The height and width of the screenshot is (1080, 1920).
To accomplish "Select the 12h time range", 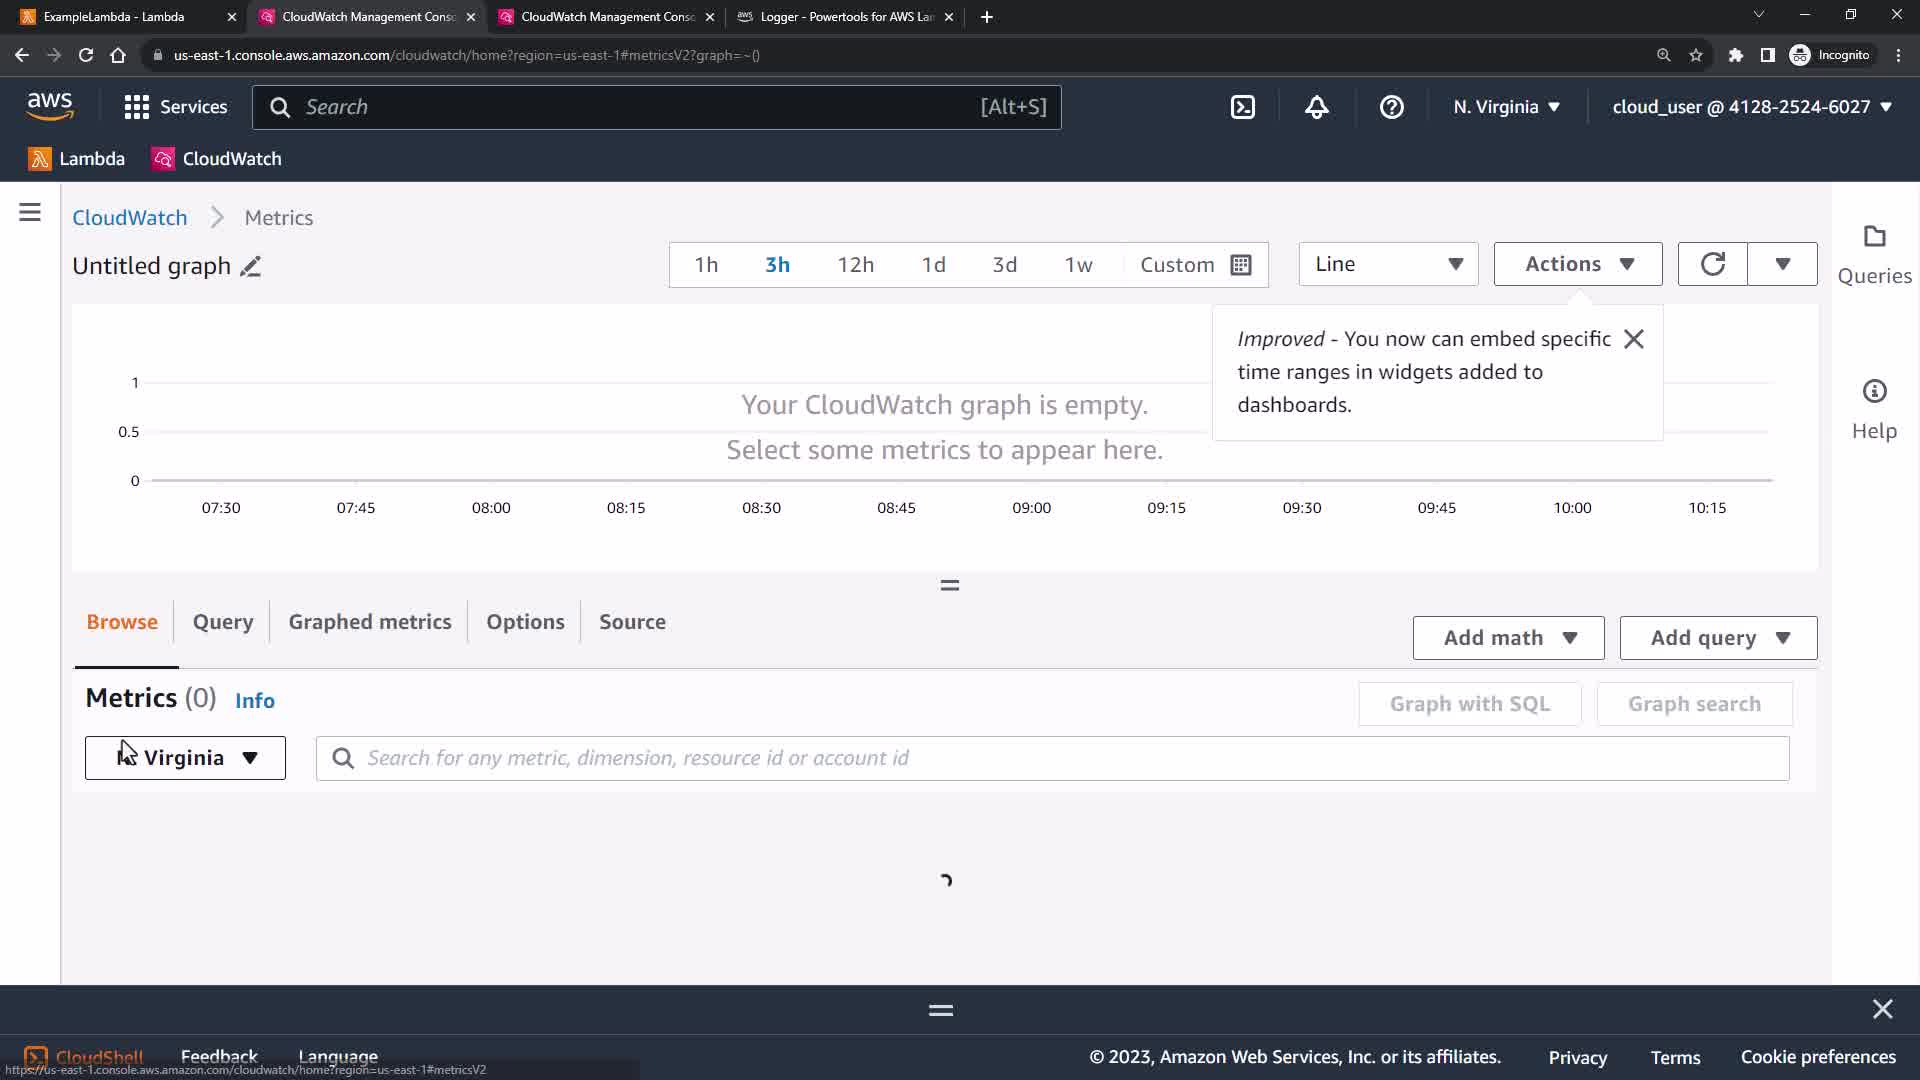I will click(855, 265).
